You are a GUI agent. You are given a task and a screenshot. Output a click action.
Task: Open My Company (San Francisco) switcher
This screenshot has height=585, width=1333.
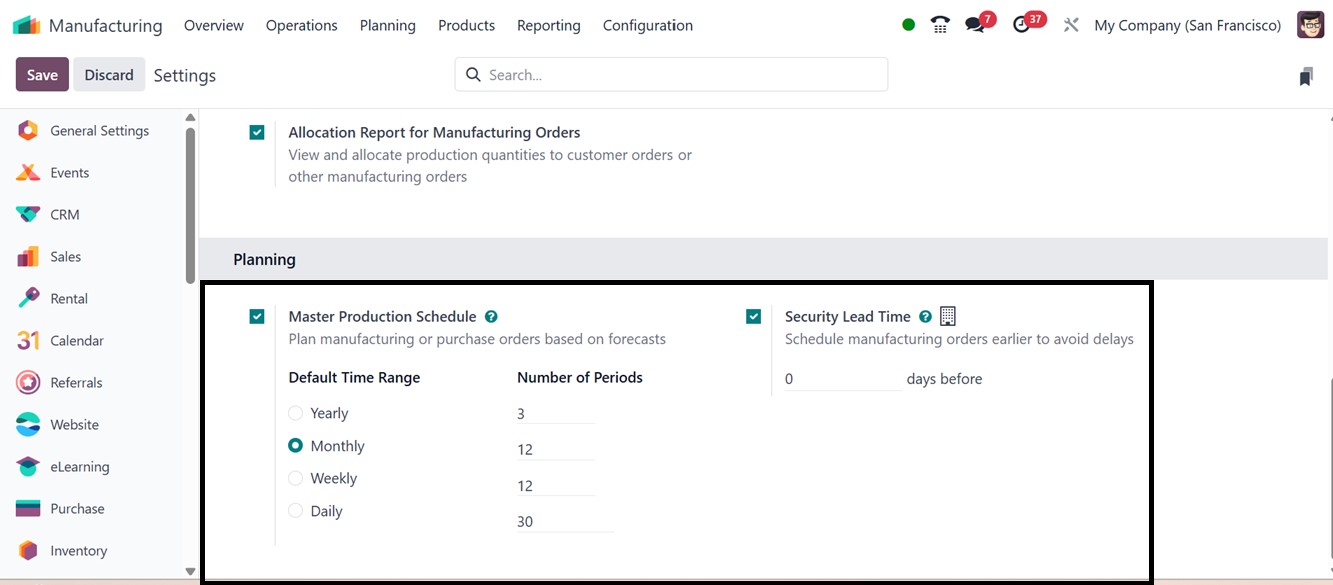click(1187, 25)
